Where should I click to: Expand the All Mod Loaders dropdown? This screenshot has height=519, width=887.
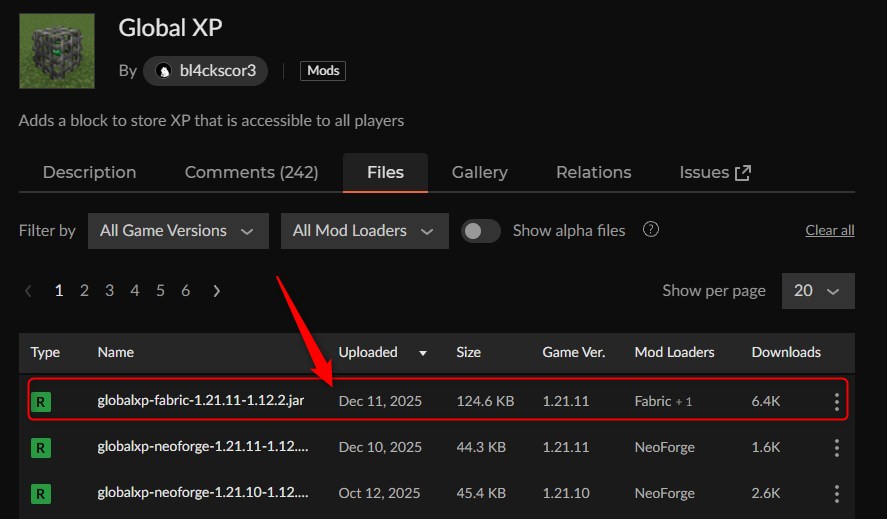click(365, 231)
